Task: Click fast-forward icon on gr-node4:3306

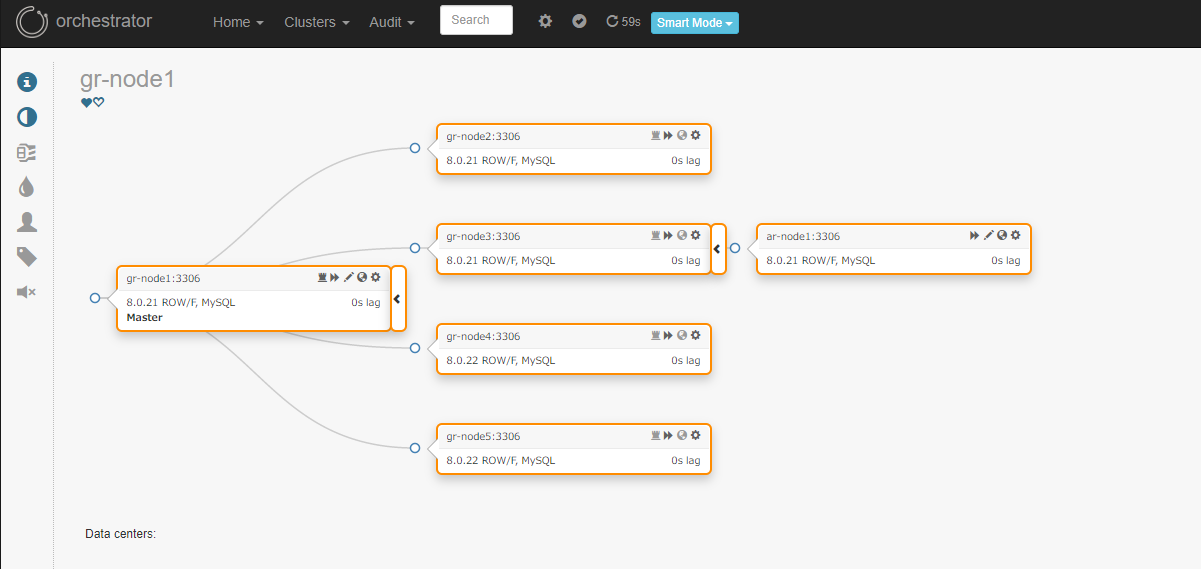Action: click(668, 335)
